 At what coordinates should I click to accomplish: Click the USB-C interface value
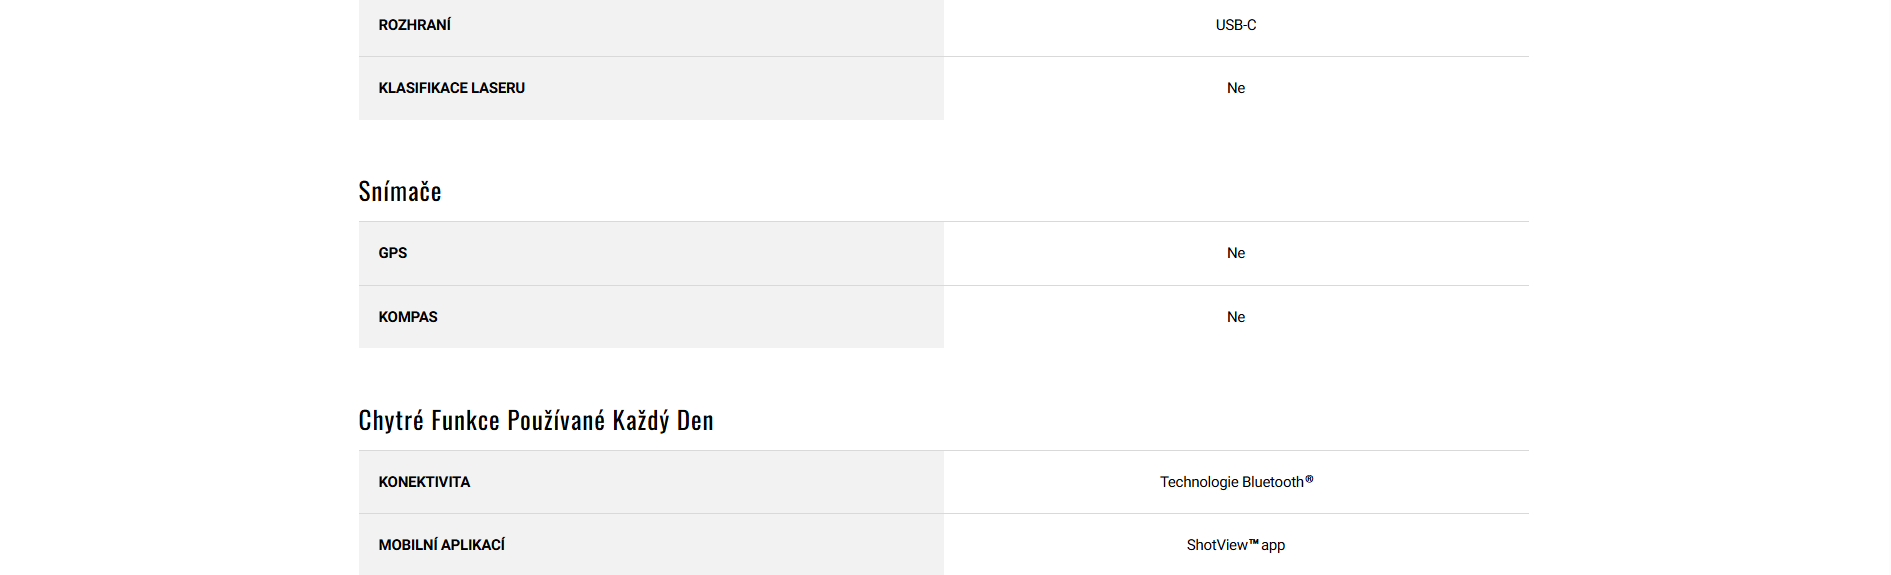[x=1235, y=25]
